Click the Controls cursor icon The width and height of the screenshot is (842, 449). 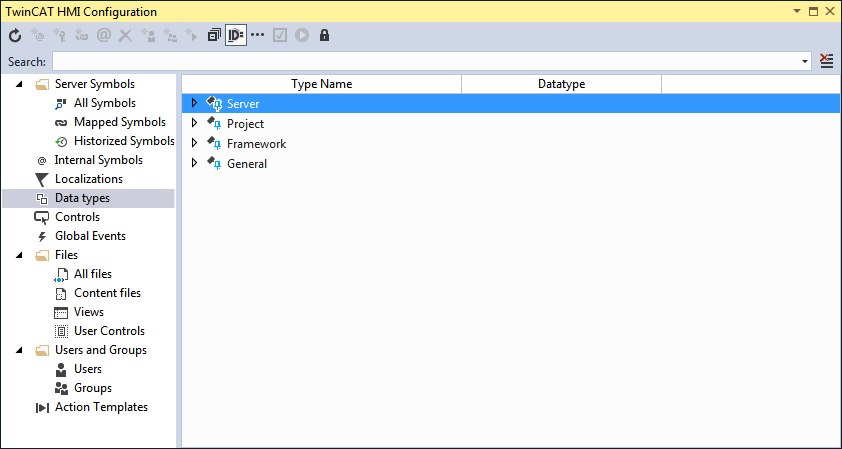(x=41, y=218)
